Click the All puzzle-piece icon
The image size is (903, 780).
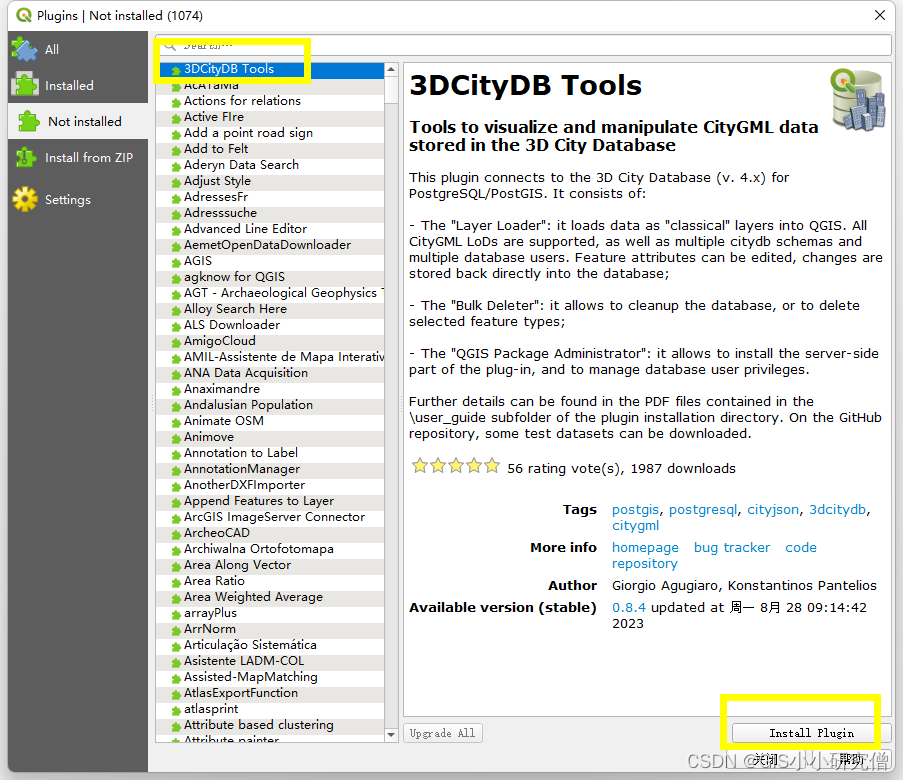pyautogui.click(x=24, y=50)
